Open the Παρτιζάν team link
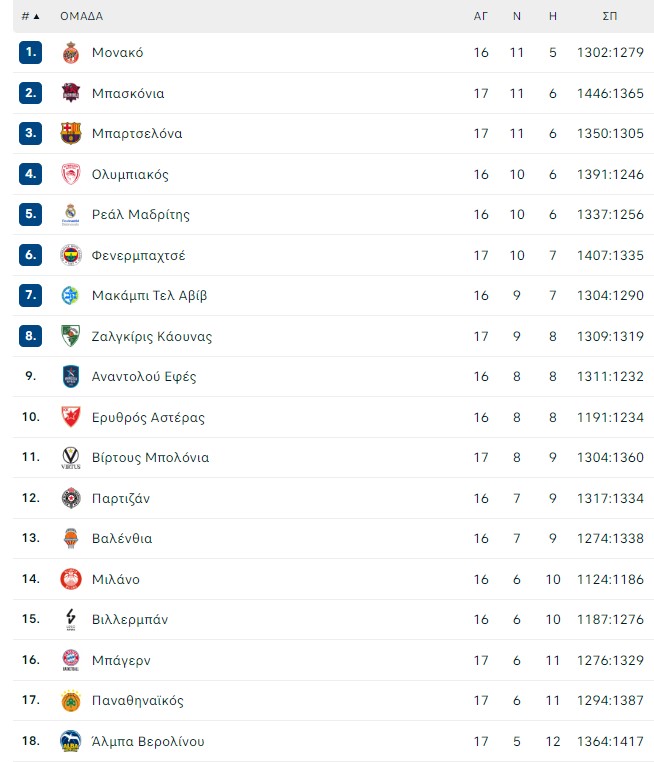 pyautogui.click(x=121, y=498)
